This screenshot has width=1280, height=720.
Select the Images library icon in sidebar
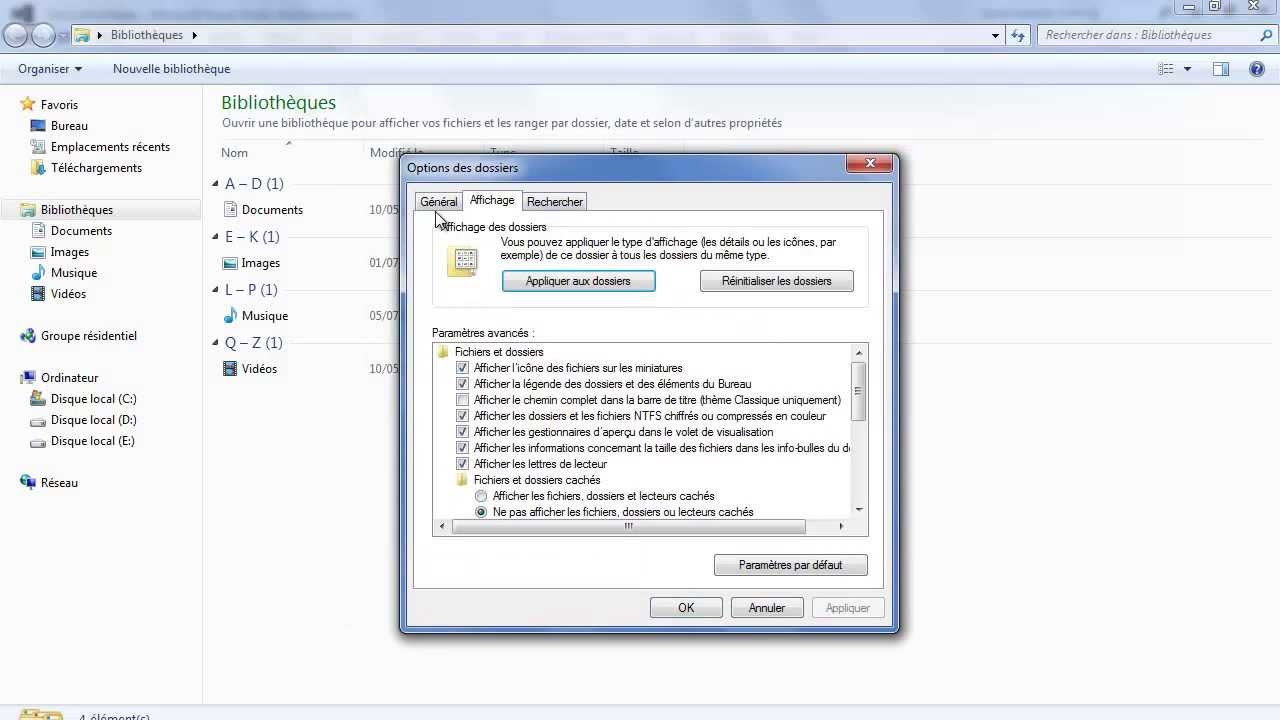(38, 252)
